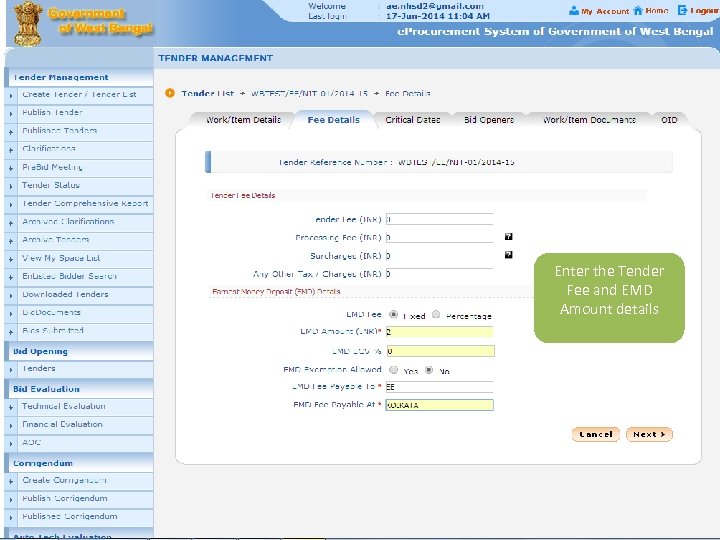Click the Surcharges help icon
Image resolution: width=720 pixels, height=540 pixels.
508,255
